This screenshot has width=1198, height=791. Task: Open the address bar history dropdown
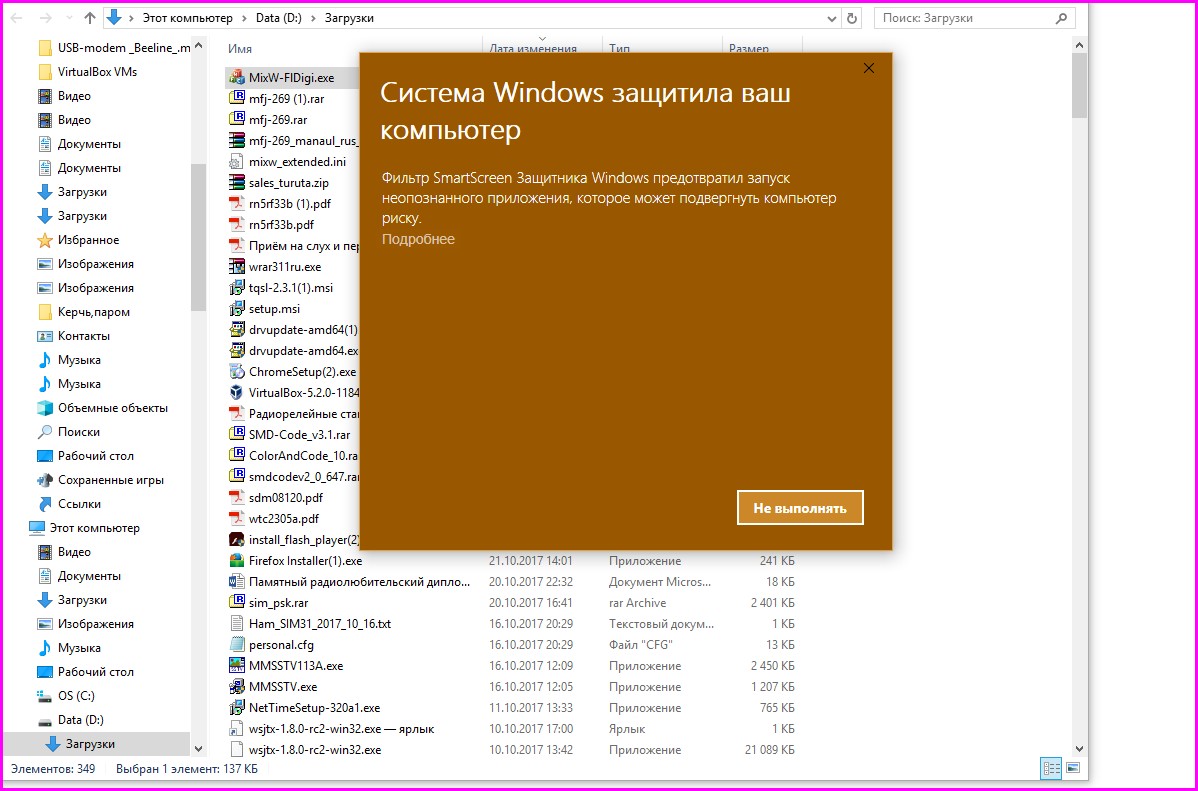834,18
